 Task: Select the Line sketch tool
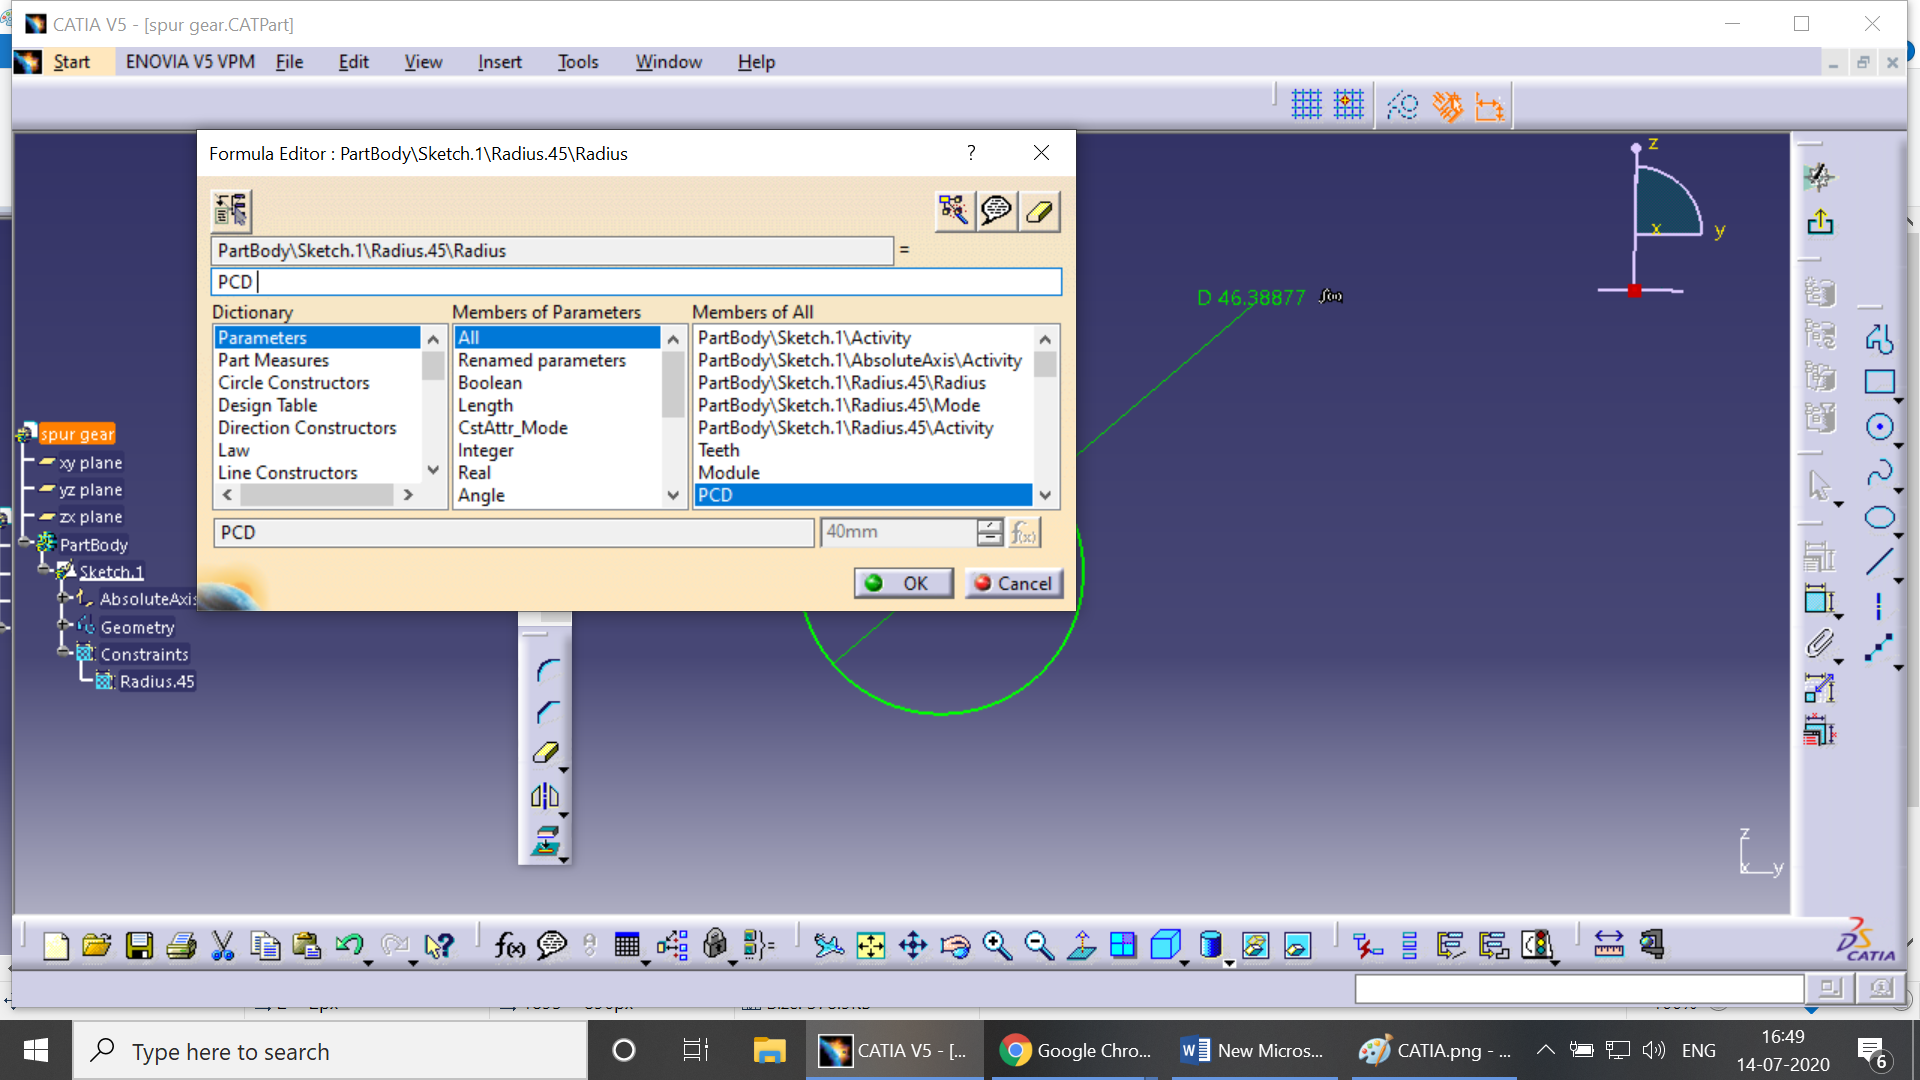coord(1879,561)
